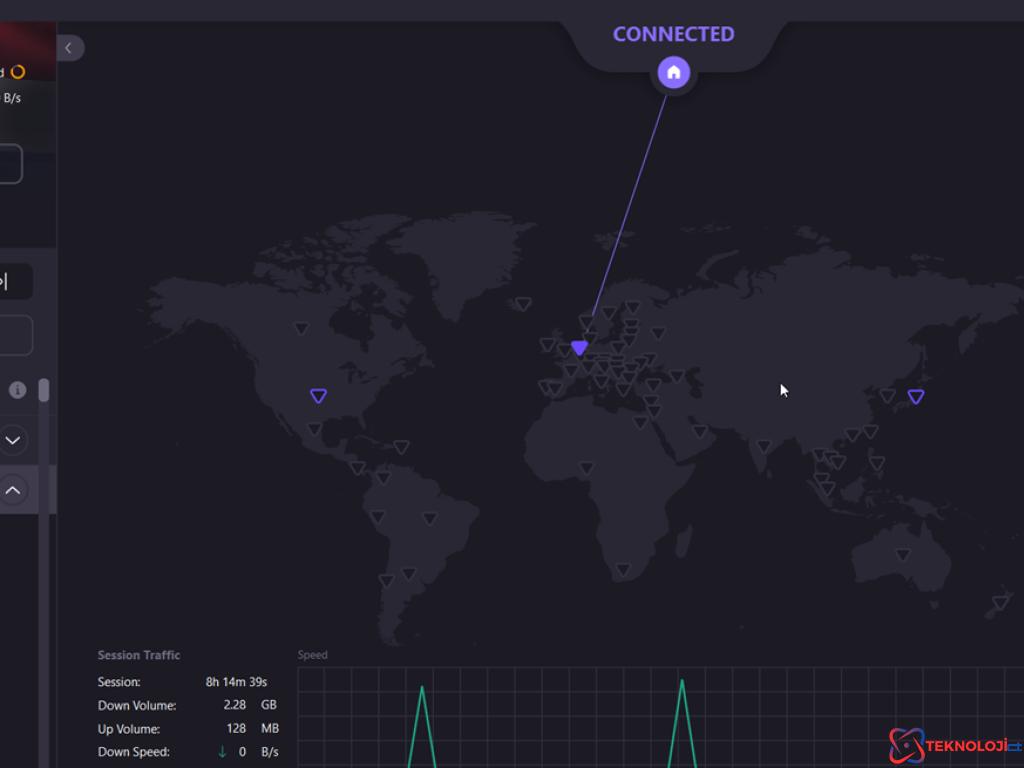Select the Japan server marker
The height and width of the screenshot is (768, 1024).
click(915, 397)
